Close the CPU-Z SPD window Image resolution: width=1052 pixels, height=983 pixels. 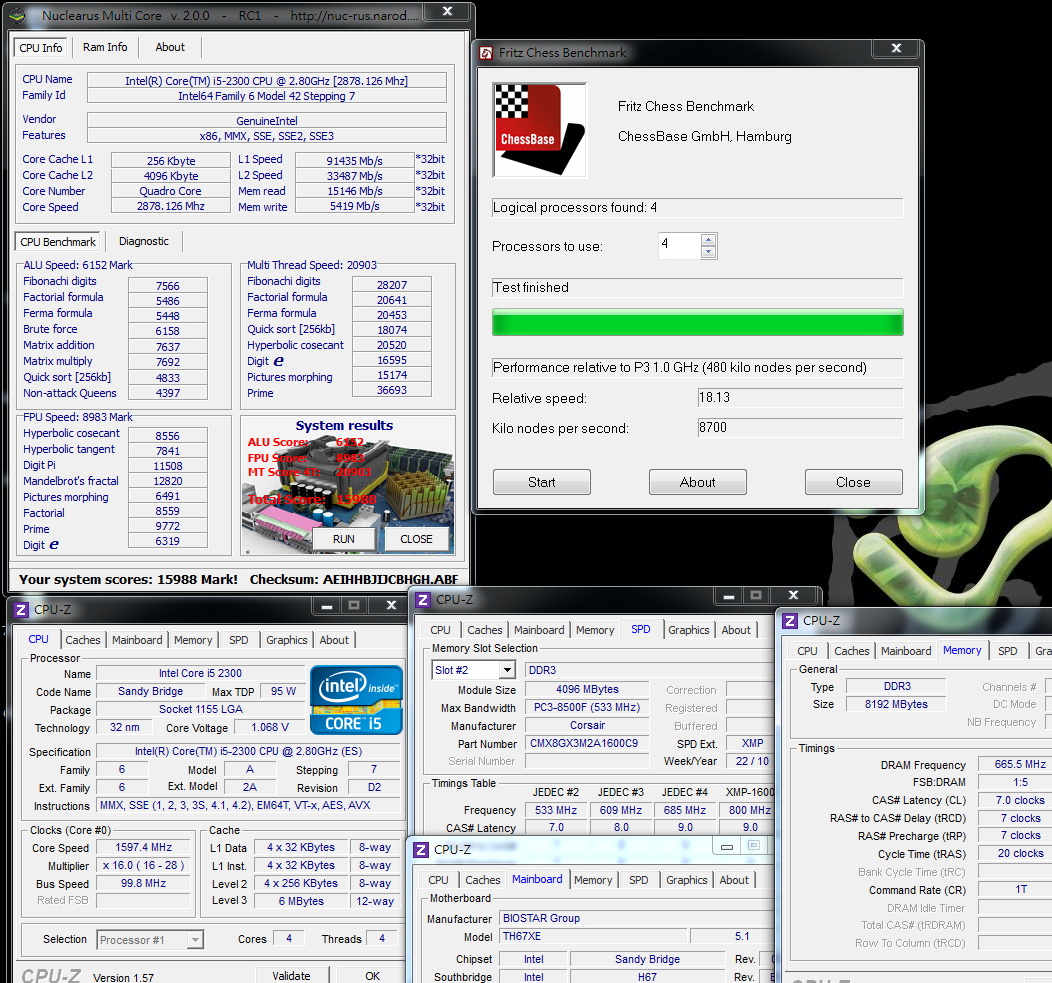point(794,595)
